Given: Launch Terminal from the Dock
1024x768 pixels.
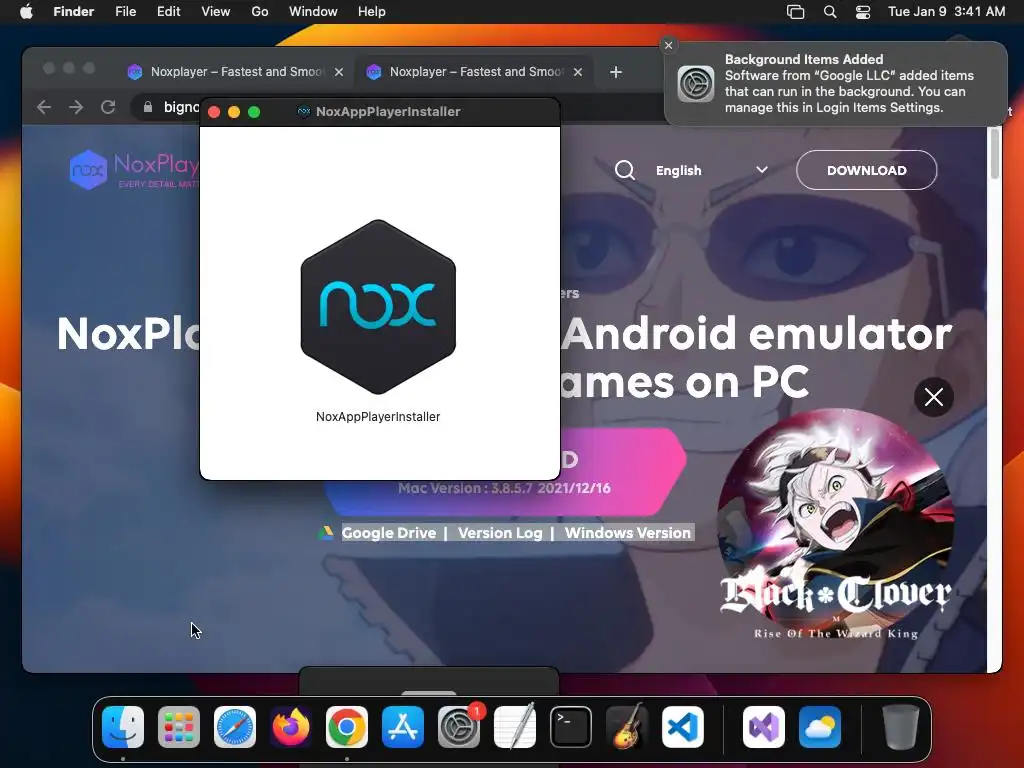Looking at the screenshot, I should [571, 727].
